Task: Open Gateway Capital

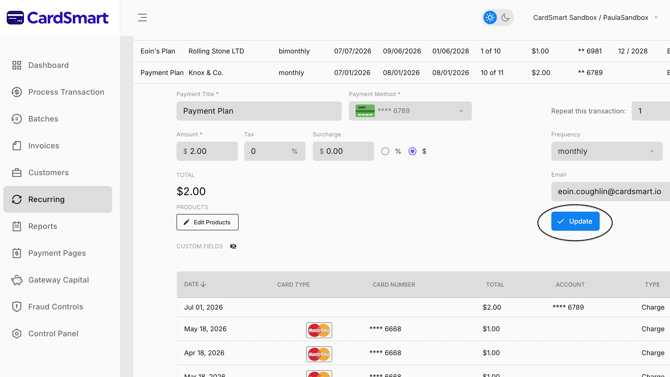Action: tap(58, 280)
